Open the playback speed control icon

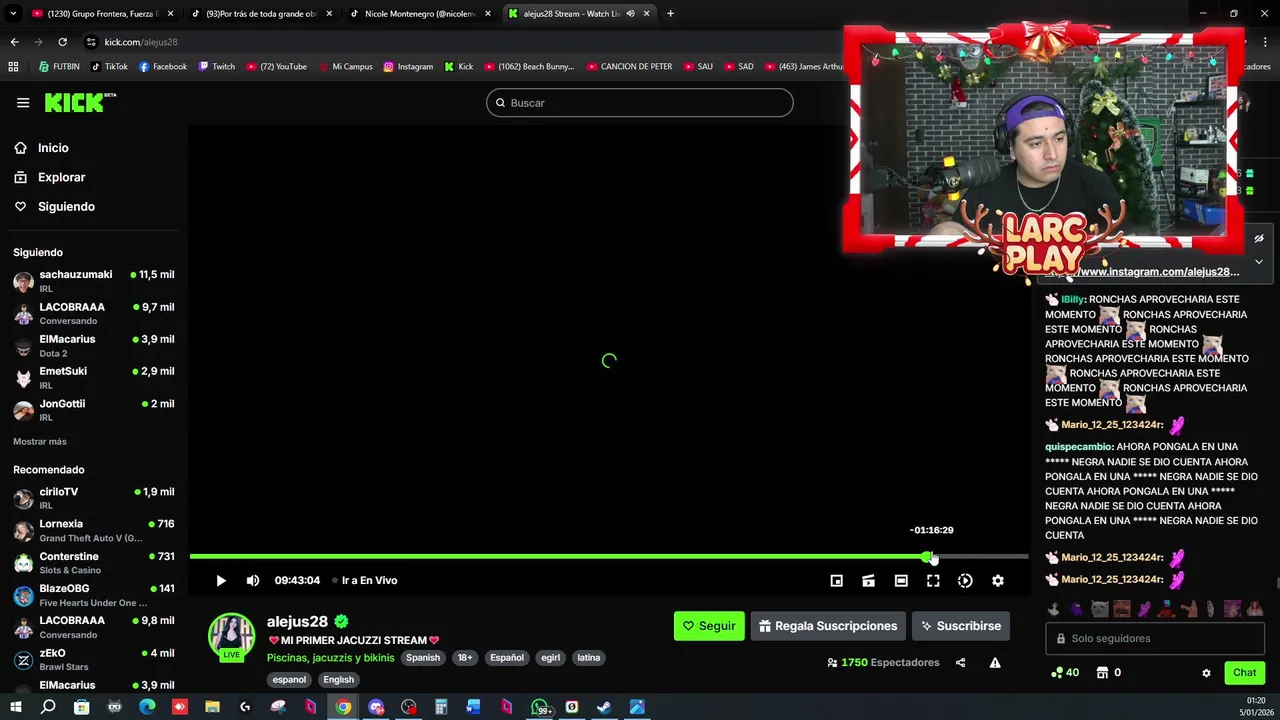[965, 581]
